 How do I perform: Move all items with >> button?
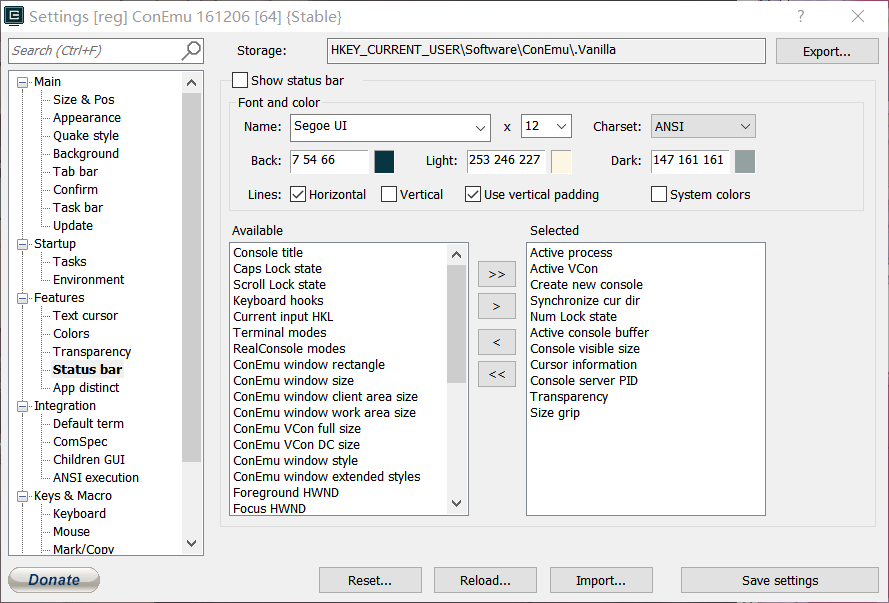click(x=496, y=273)
